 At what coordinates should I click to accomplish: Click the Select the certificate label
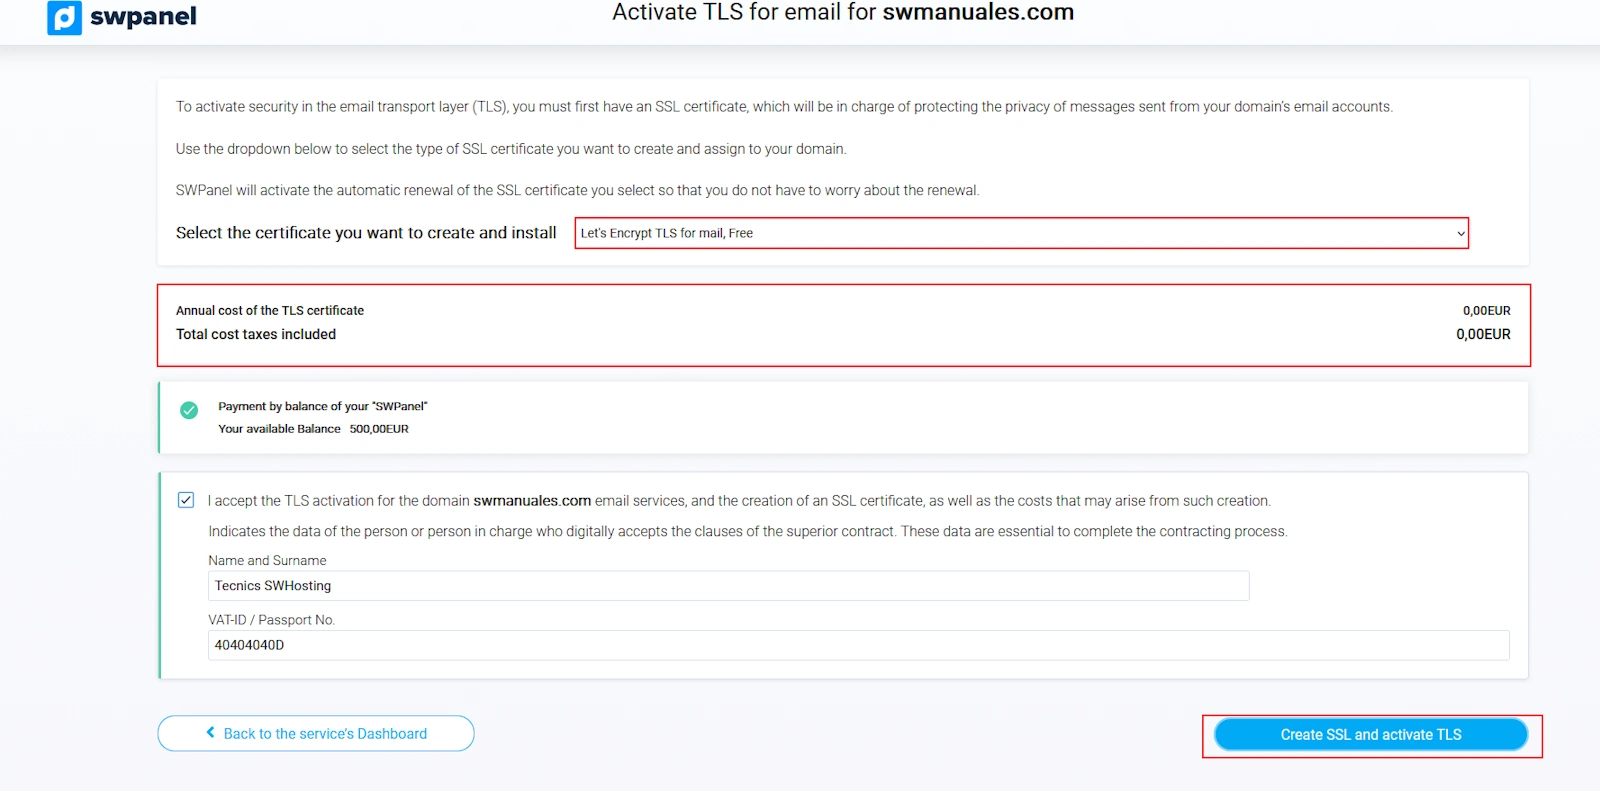click(x=366, y=233)
